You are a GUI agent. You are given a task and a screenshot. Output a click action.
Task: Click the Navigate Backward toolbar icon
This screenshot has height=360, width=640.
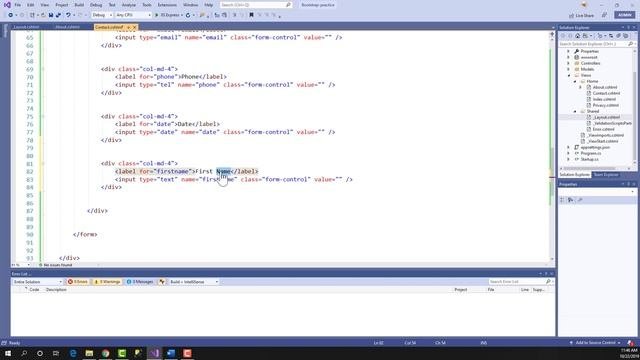click(11, 15)
